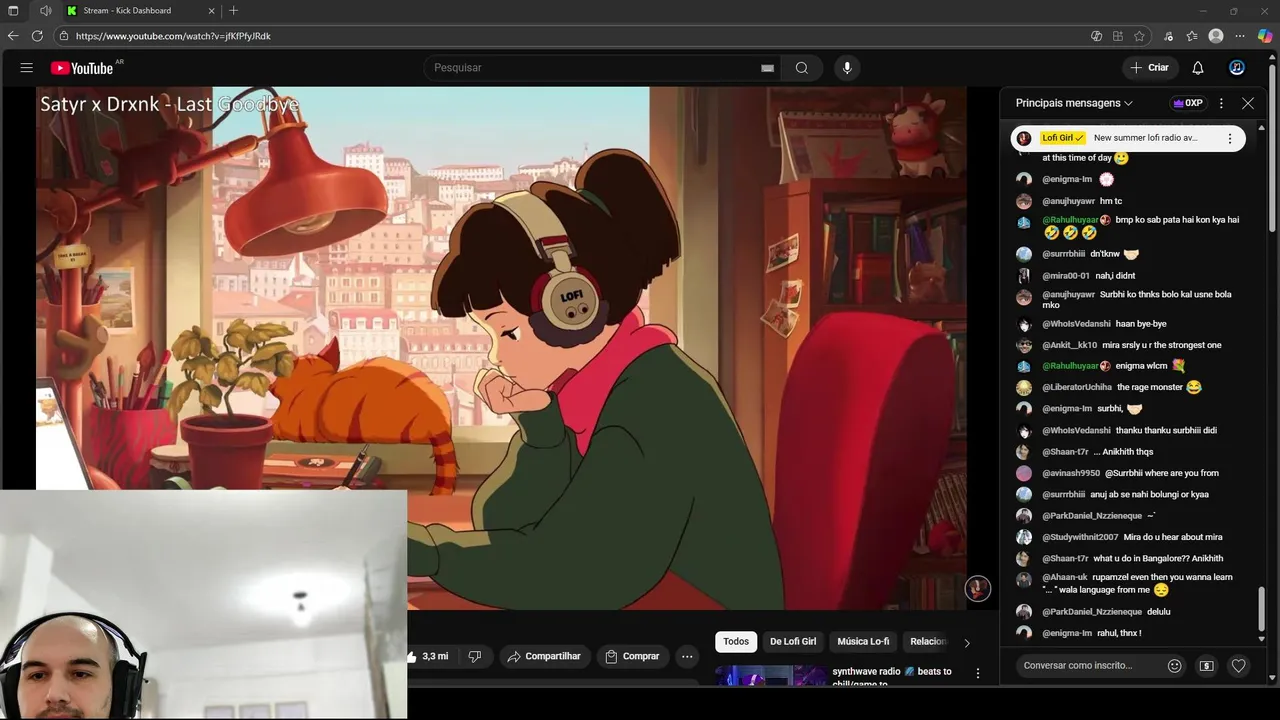
Task: Send a heart reaction in chat
Action: pyautogui.click(x=1238, y=666)
